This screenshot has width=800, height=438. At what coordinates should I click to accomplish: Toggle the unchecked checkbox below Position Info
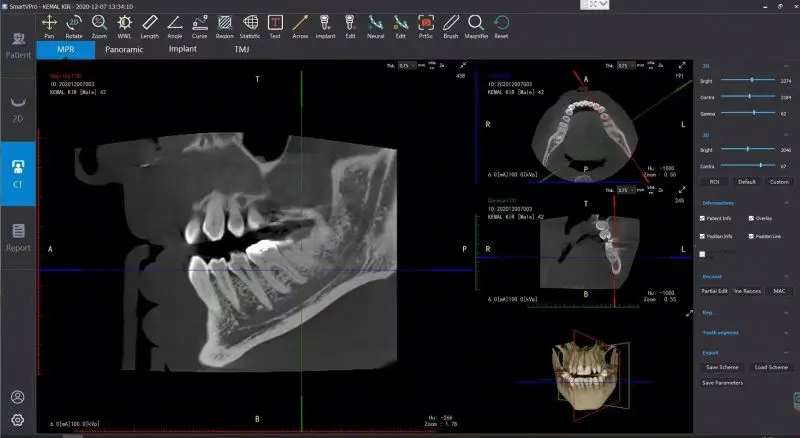tap(703, 254)
